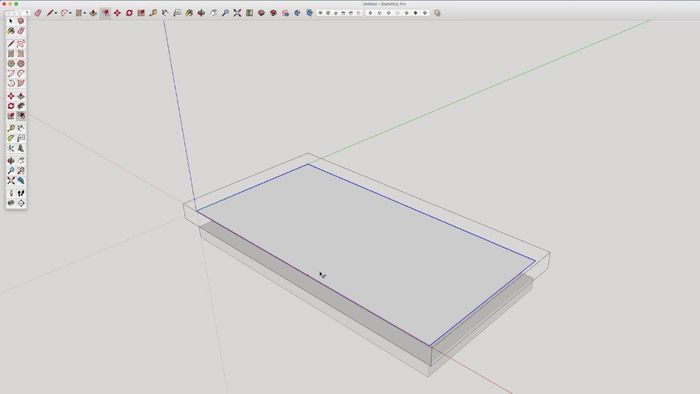This screenshot has width=700, height=394.
Task: Choose the Walk footprints tool
Action: [x=21, y=193]
